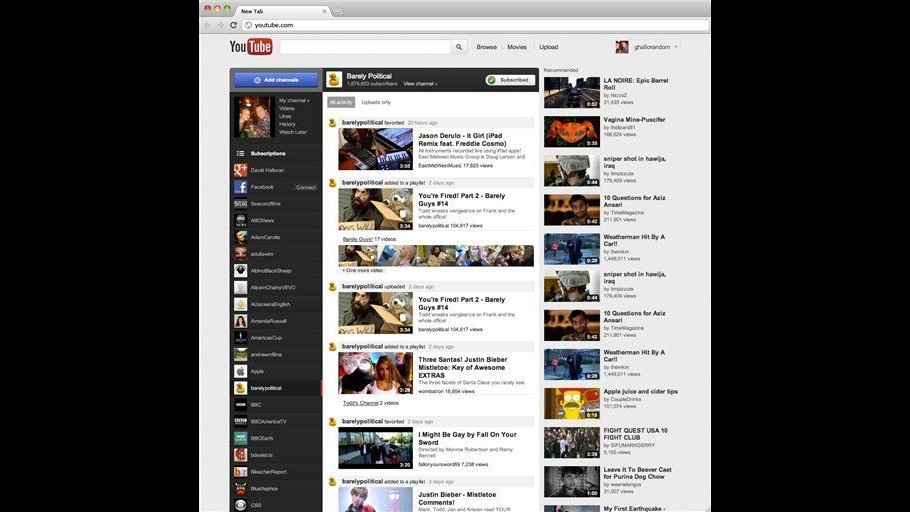Go back with the browser back arrow
Viewport: 910px width, 512px height.
(x=207, y=25)
